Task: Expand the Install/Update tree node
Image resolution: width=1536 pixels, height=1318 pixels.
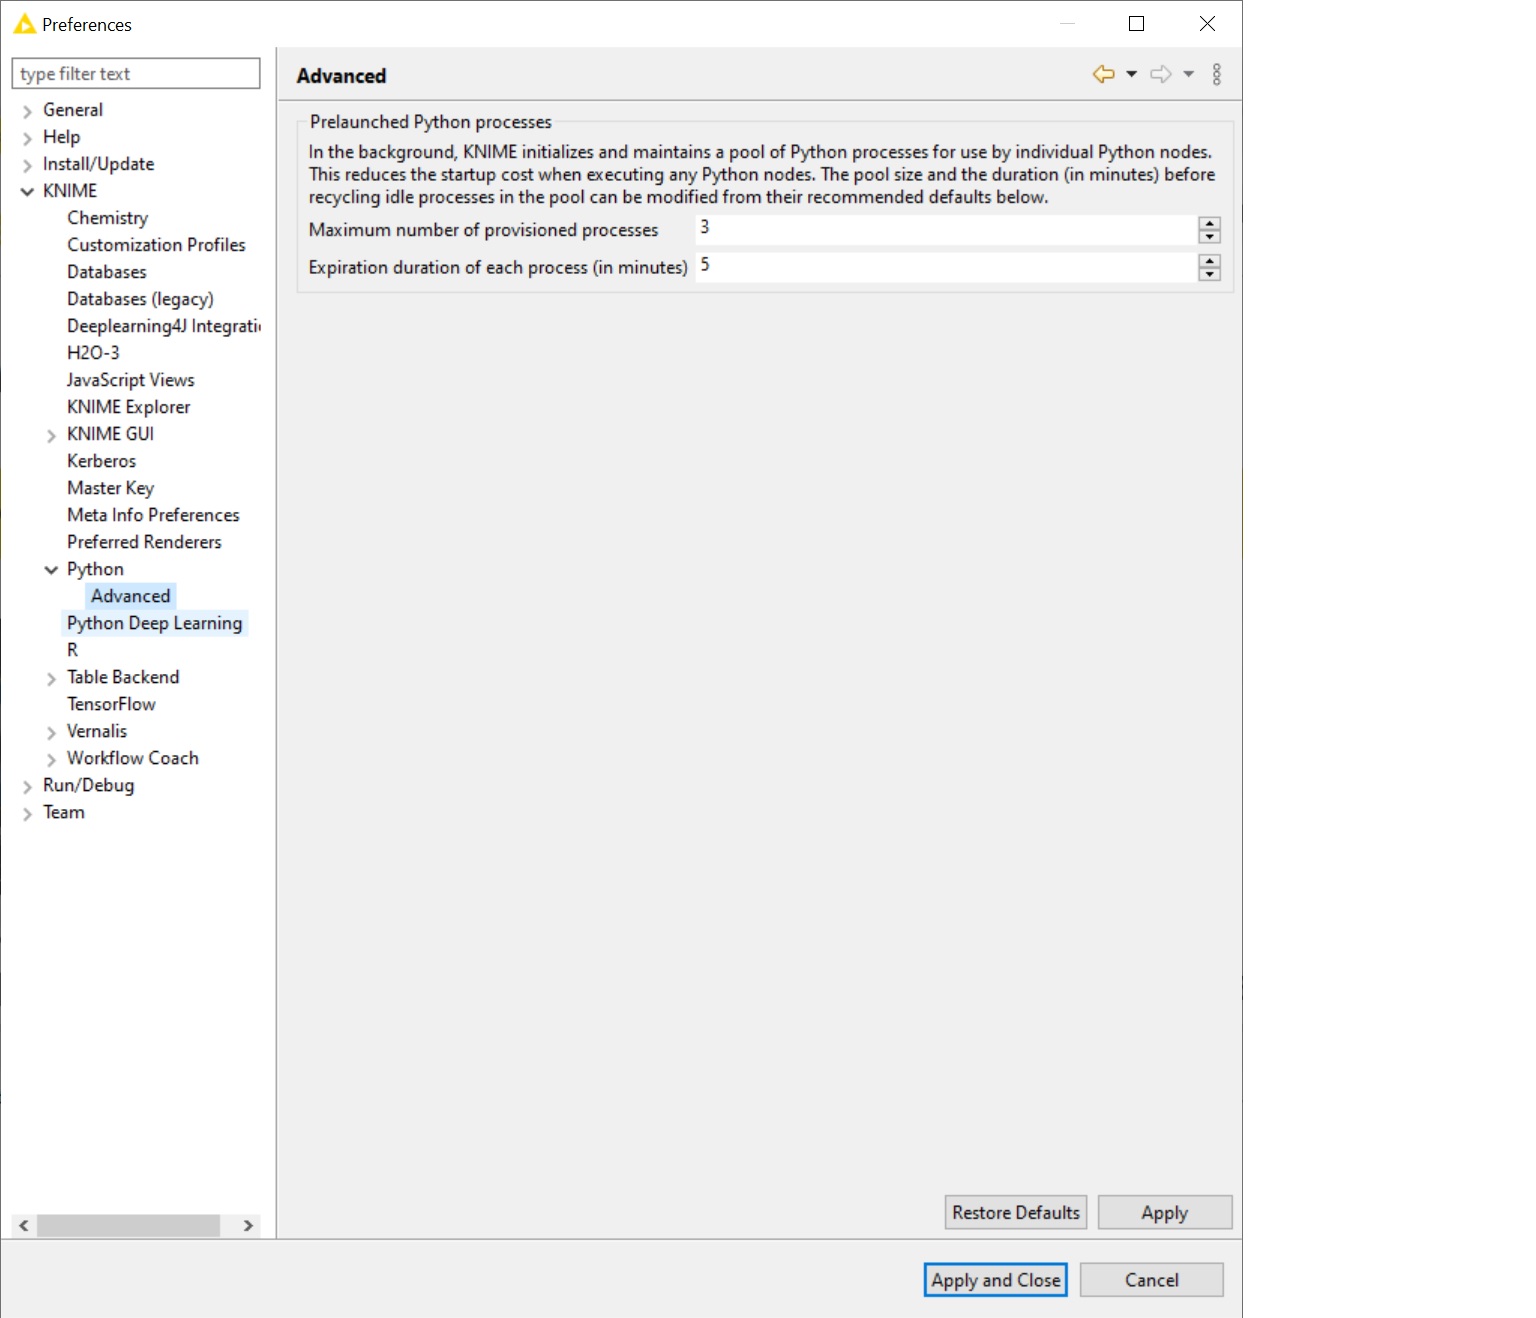Action: pyautogui.click(x=27, y=165)
